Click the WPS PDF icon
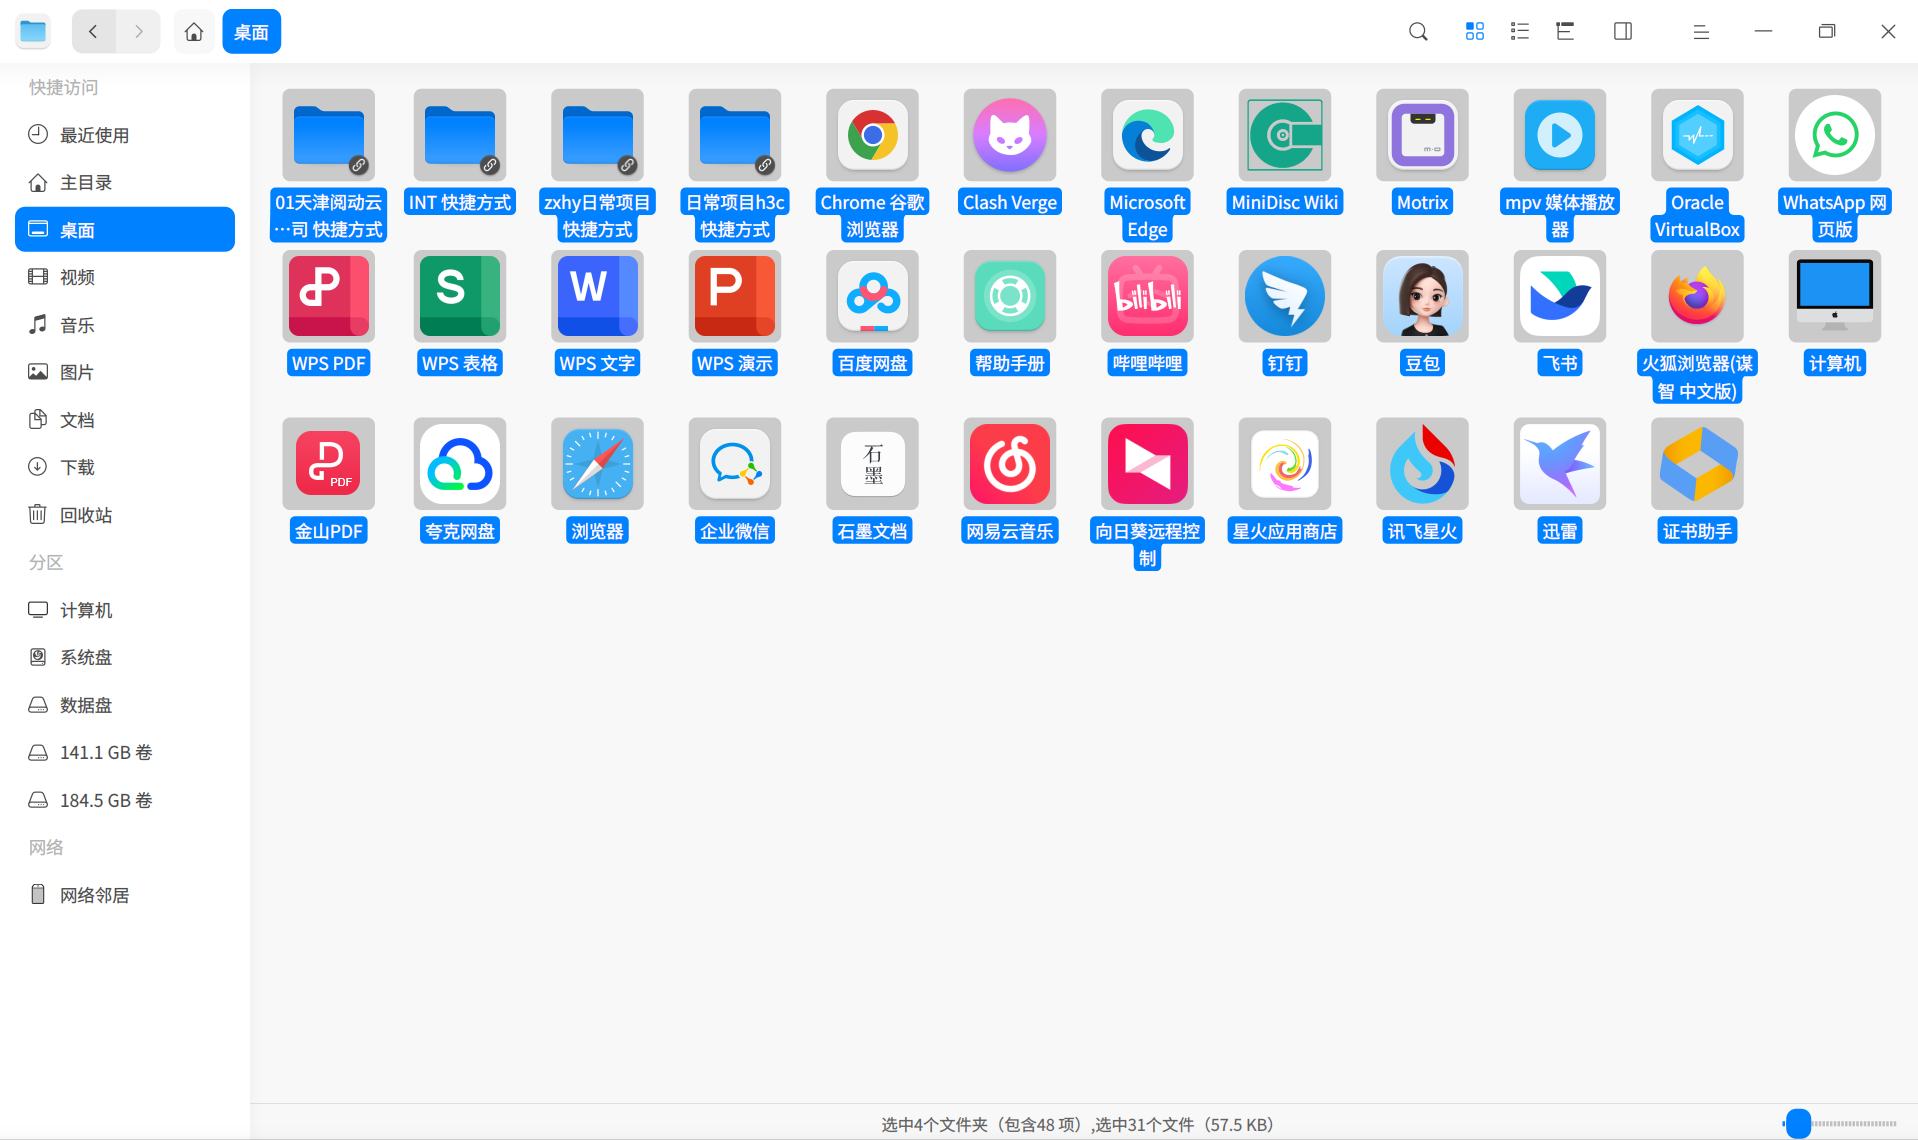This screenshot has height=1140, width=1918. coord(329,296)
